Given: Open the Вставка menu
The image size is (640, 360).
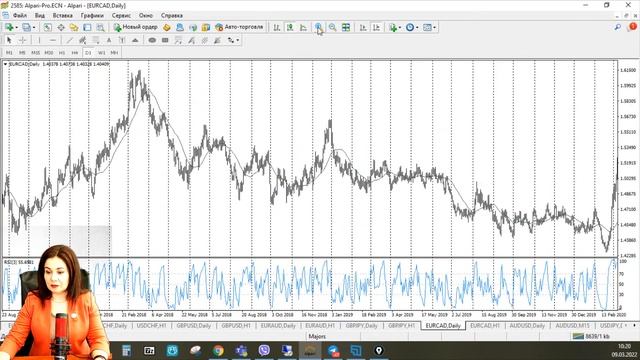Looking at the screenshot, I should click(62, 16).
